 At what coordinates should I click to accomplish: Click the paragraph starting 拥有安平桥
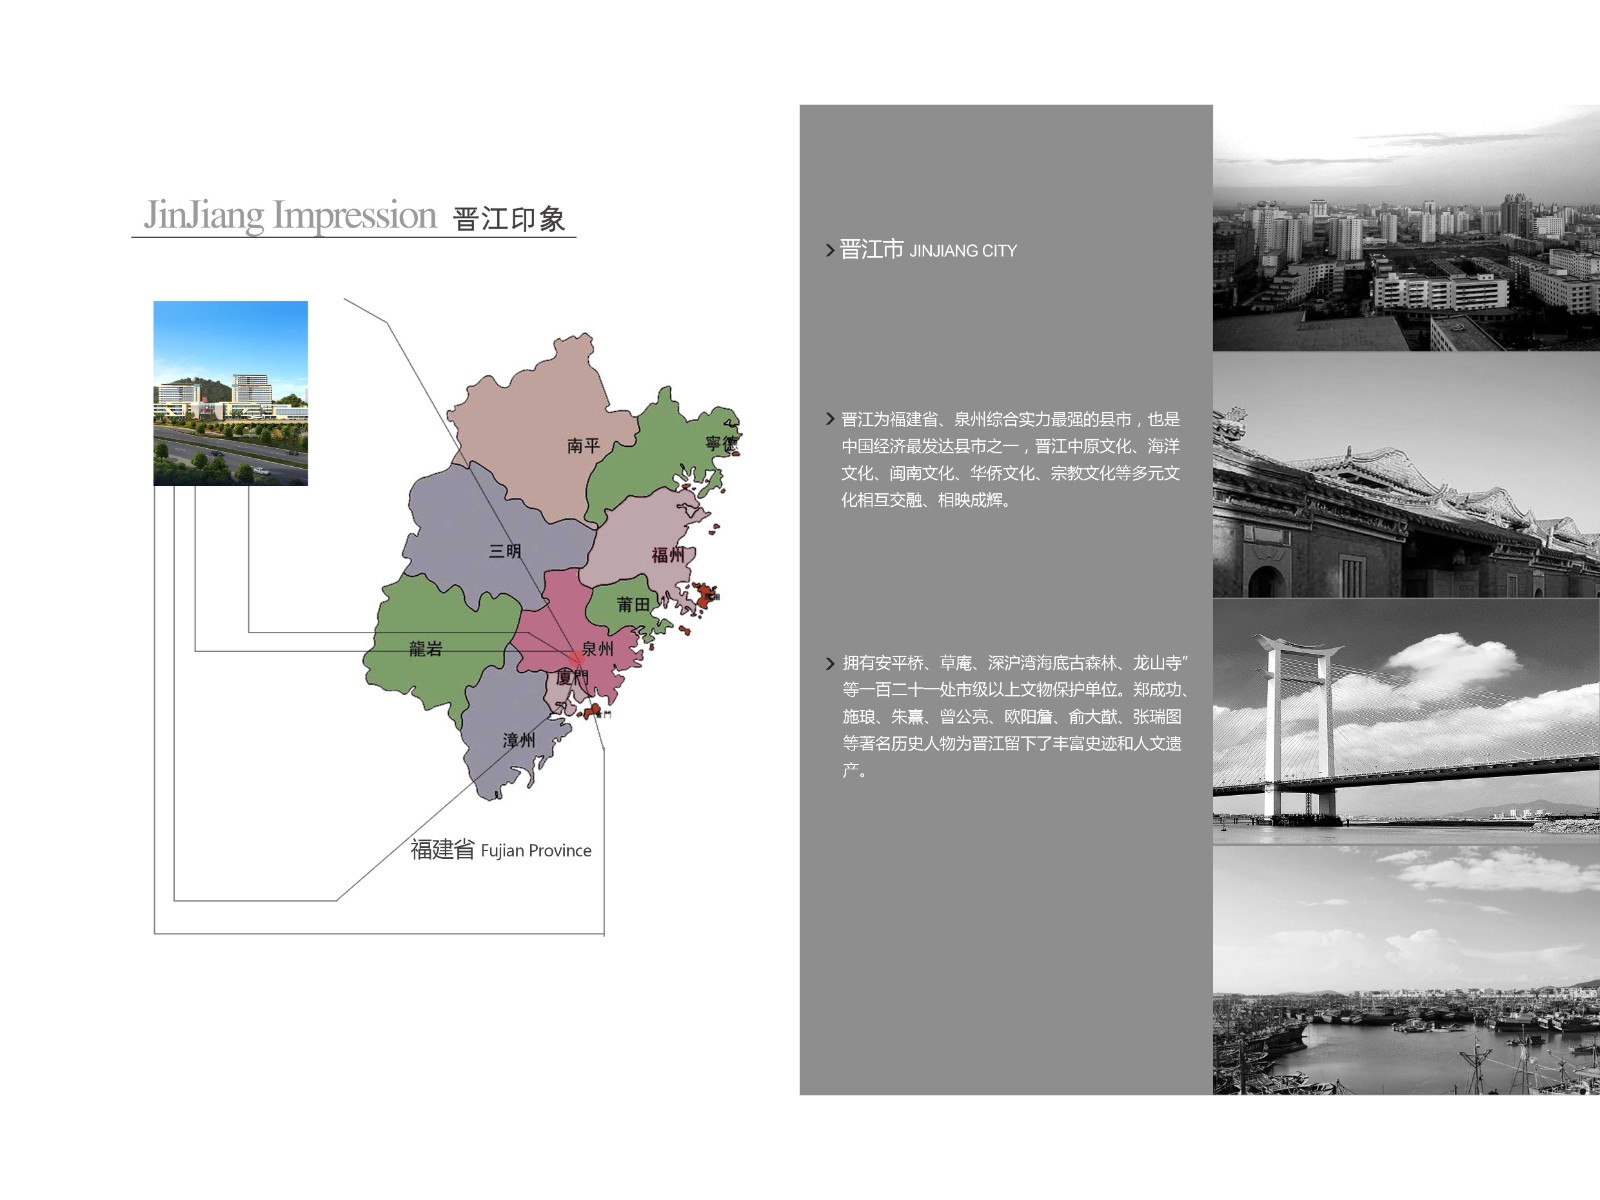coord(1014,716)
